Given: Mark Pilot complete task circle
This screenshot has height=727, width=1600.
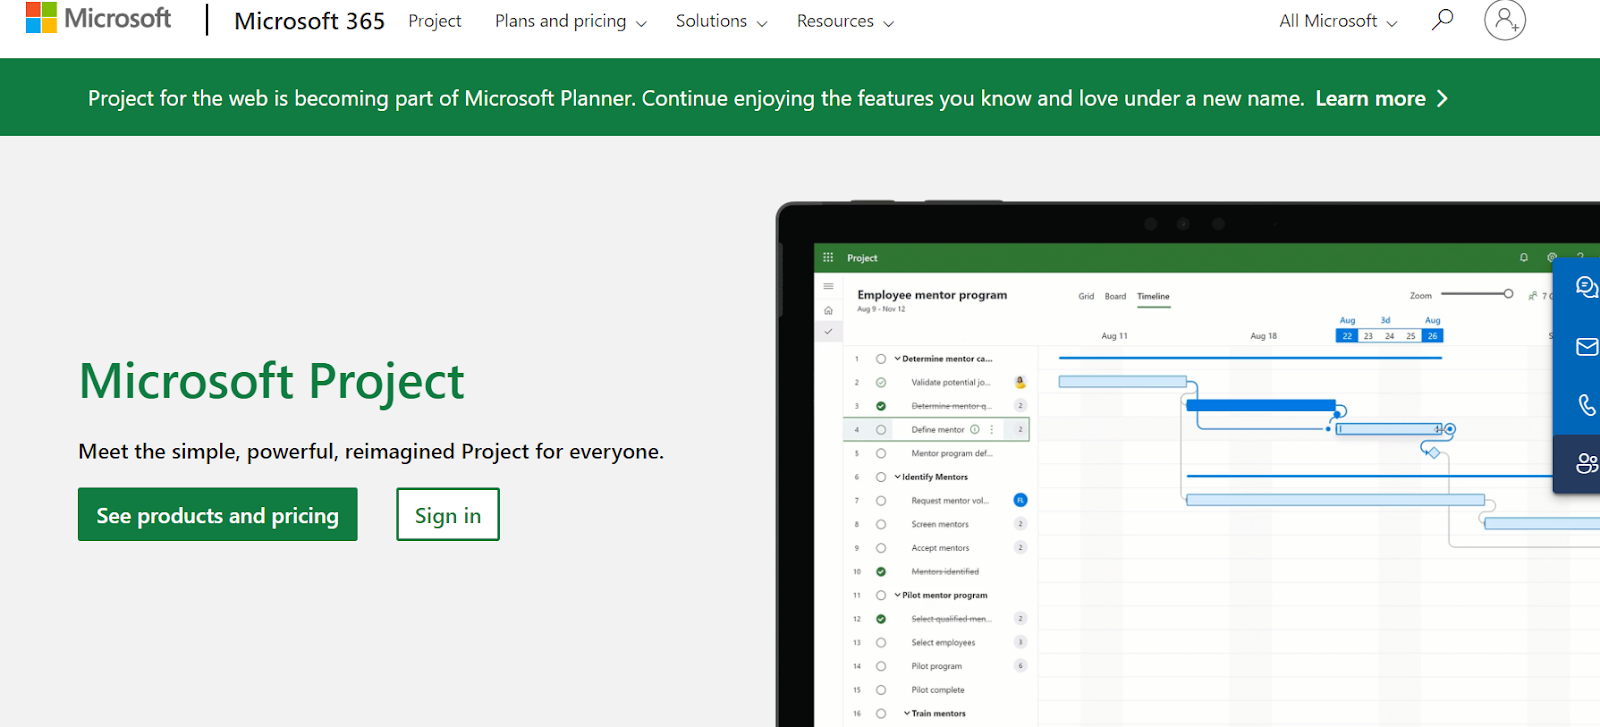Looking at the screenshot, I should click(x=881, y=690).
